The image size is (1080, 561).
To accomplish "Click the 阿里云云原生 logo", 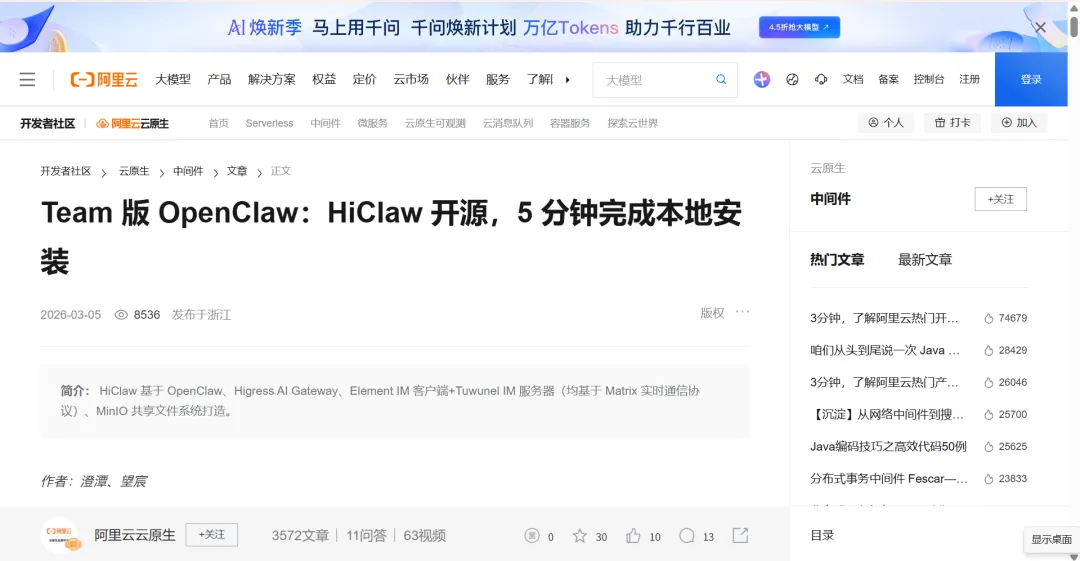I will click(x=132, y=123).
